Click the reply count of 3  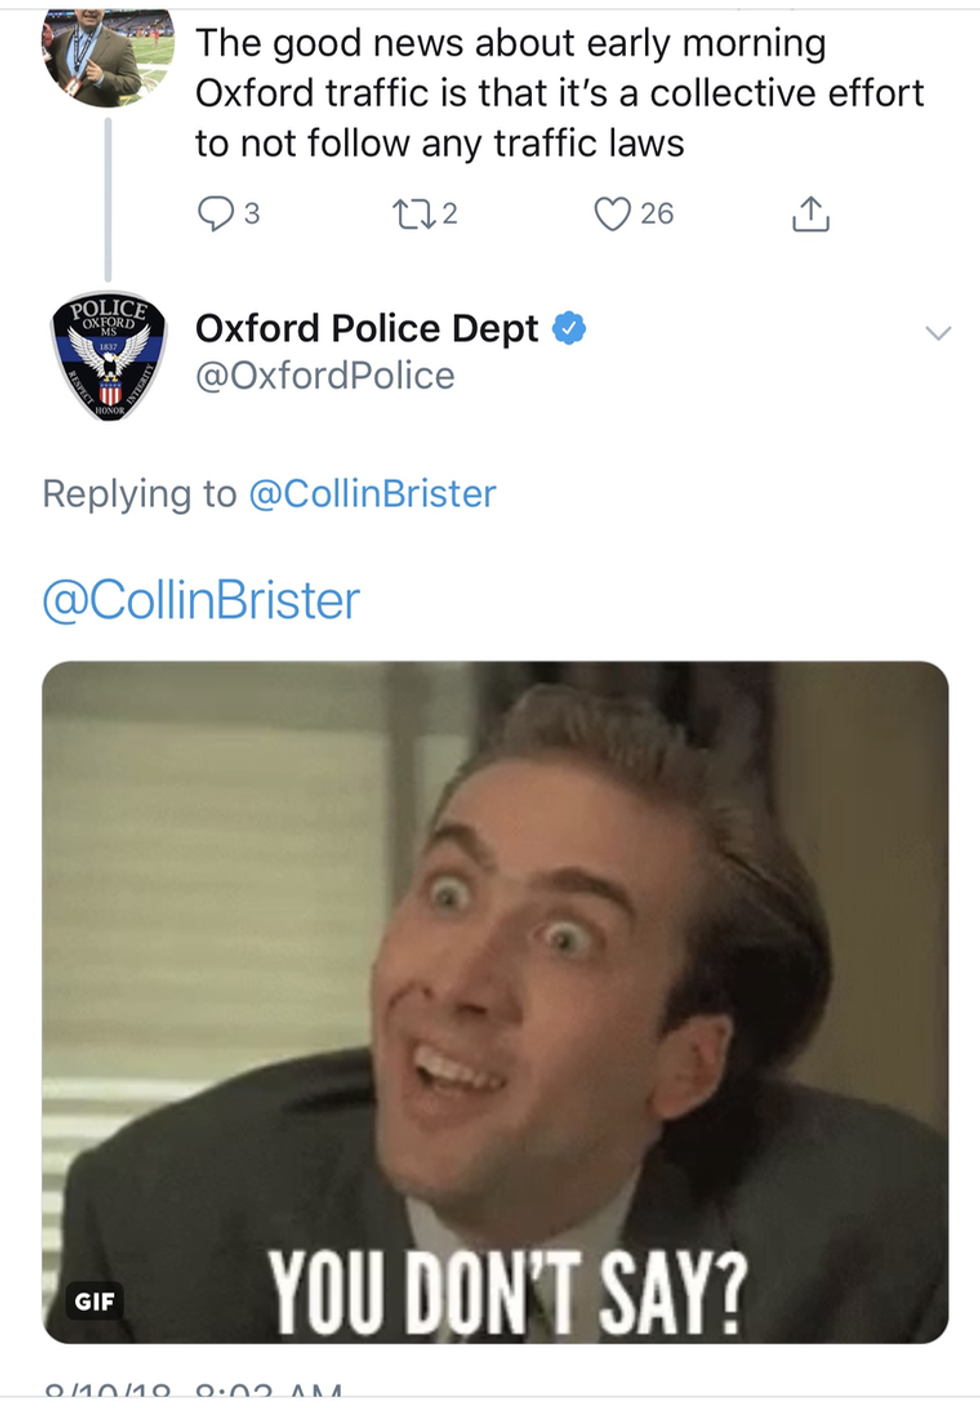(252, 213)
